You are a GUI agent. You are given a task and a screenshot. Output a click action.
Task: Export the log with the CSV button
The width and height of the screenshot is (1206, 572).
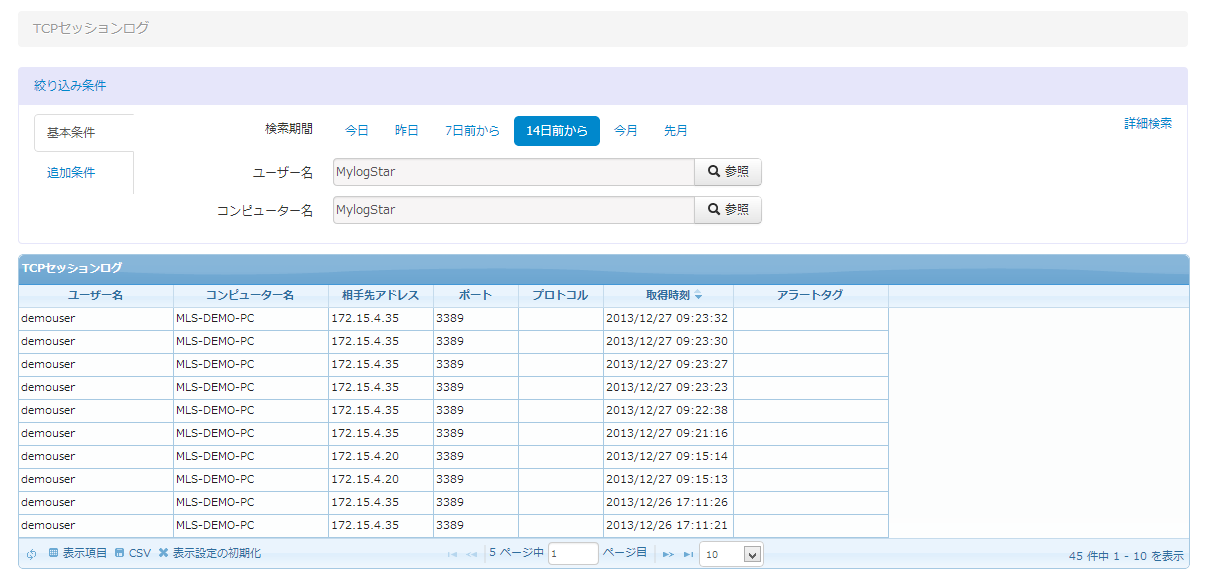(133, 553)
